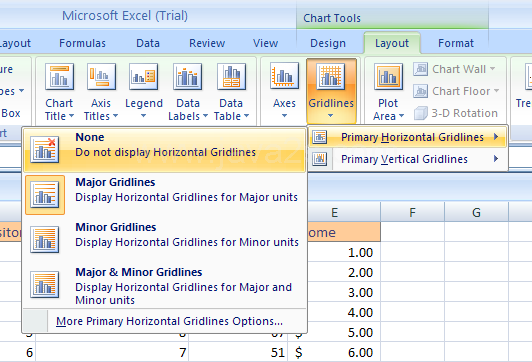Expand Primary Horizontal Gridlines submenu arrow
This screenshot has height=362, width=532.
[496, 137]
